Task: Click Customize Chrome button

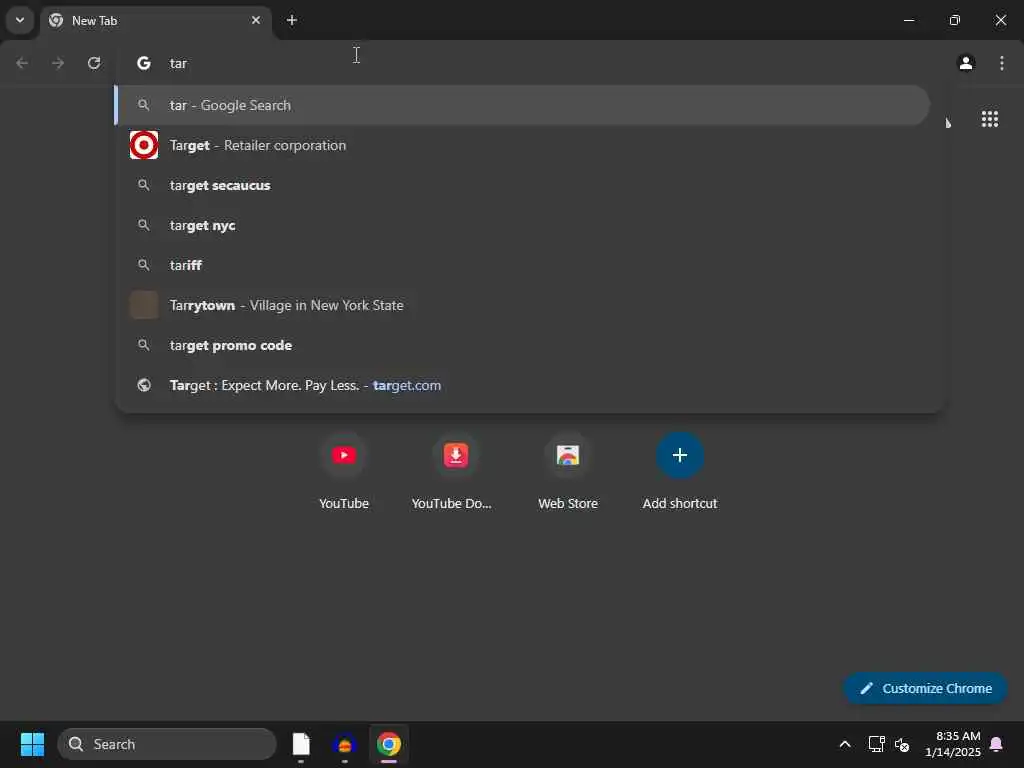Action: click(x=925, y=688)
